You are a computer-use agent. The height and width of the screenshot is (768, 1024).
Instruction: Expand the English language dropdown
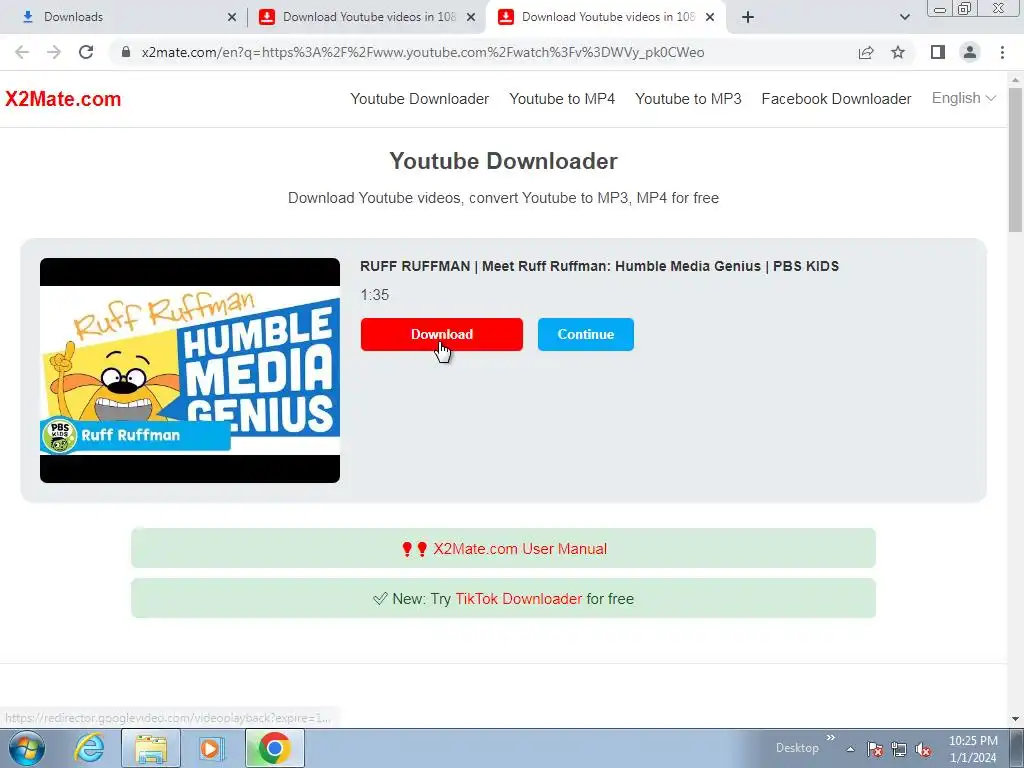963,98
